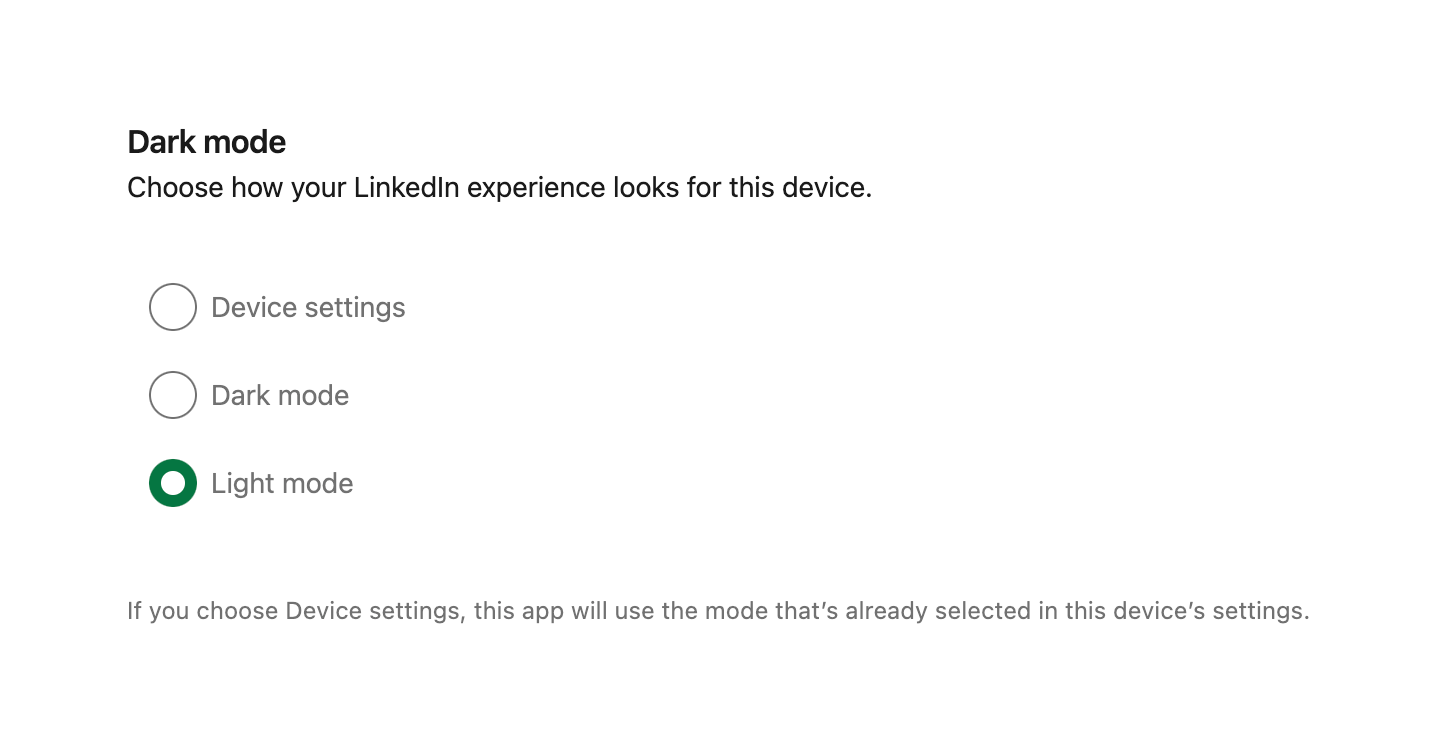Click the "Device settings" option label text
1437x752 pixels.
(308, 307)
